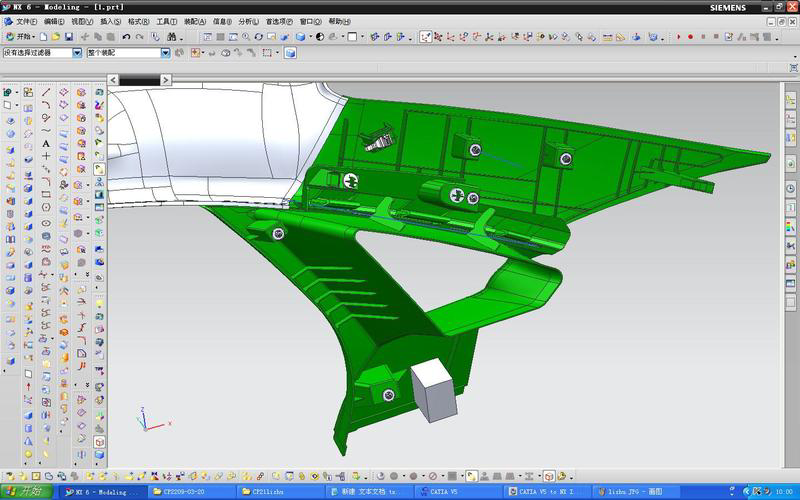Open file using the folder icon
This screenshot has width=800, height=500.
(x=56, y=37)
